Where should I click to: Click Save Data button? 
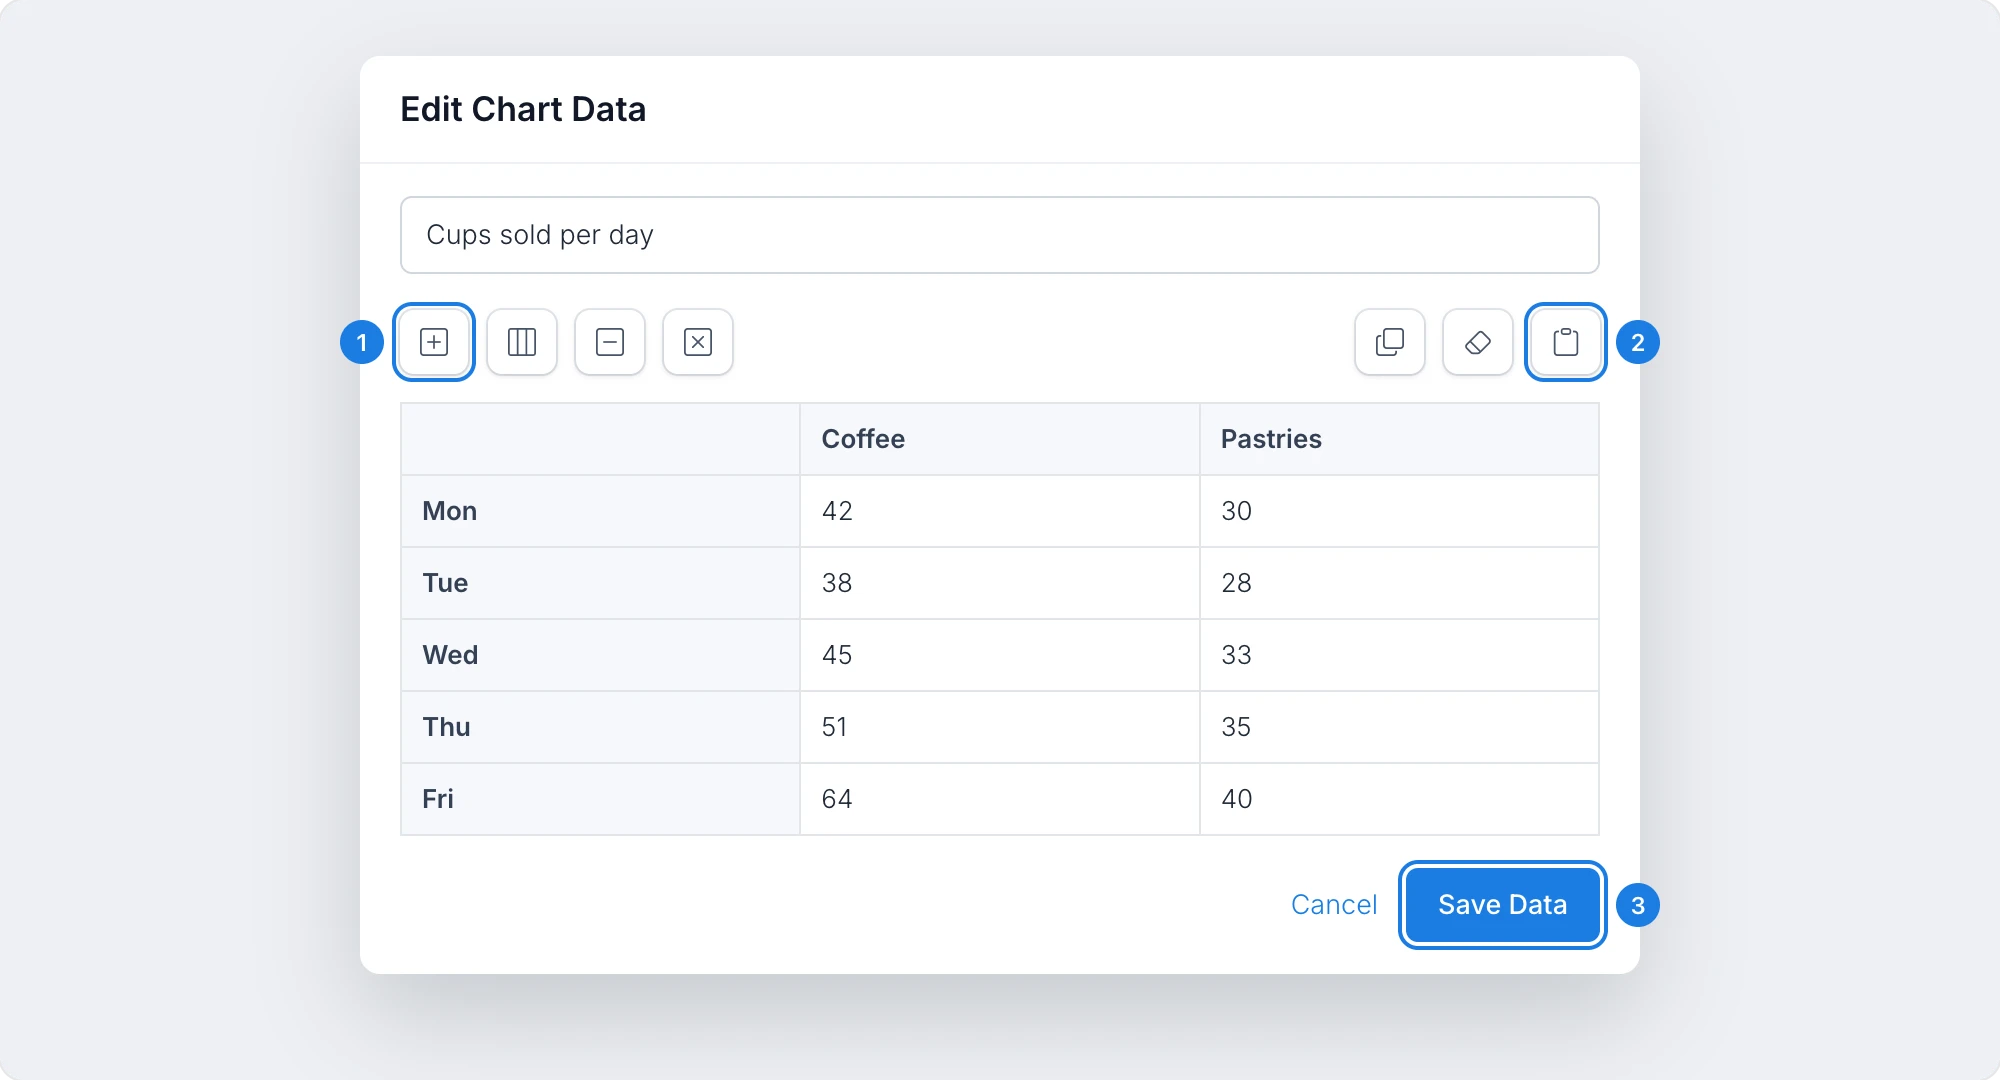(1503, 905)
